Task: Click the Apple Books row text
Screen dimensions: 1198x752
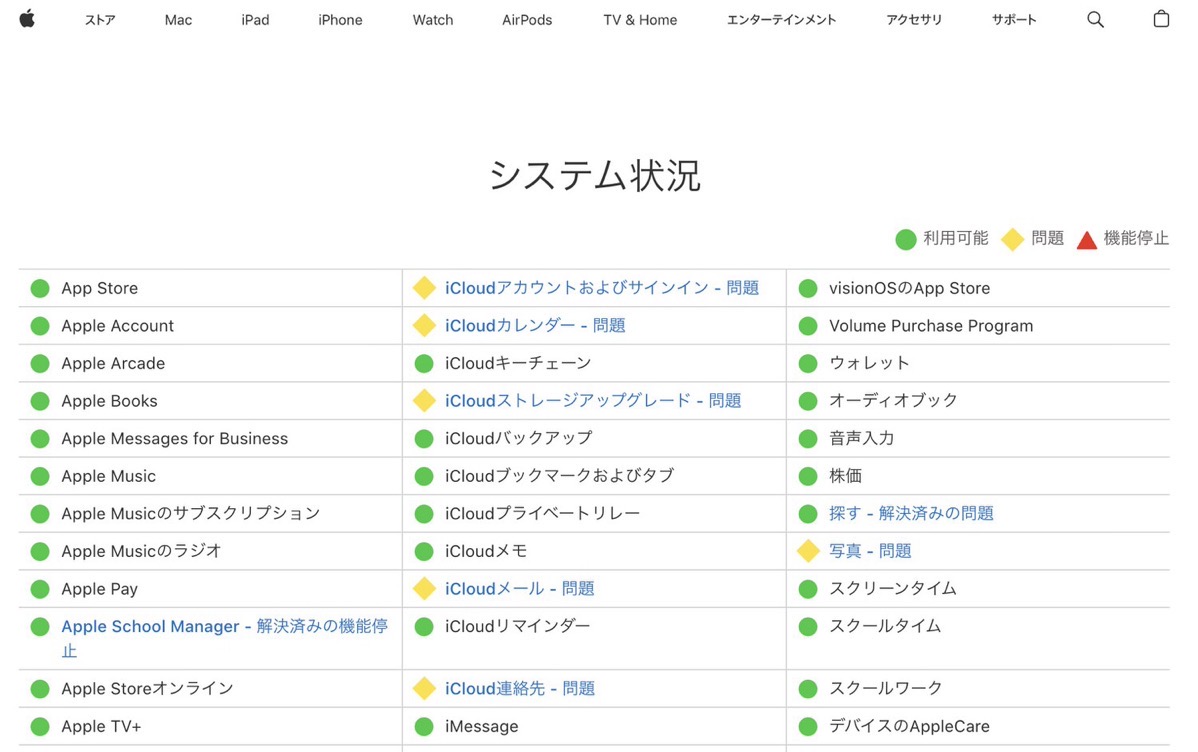Action: click(x=109, y=401)
